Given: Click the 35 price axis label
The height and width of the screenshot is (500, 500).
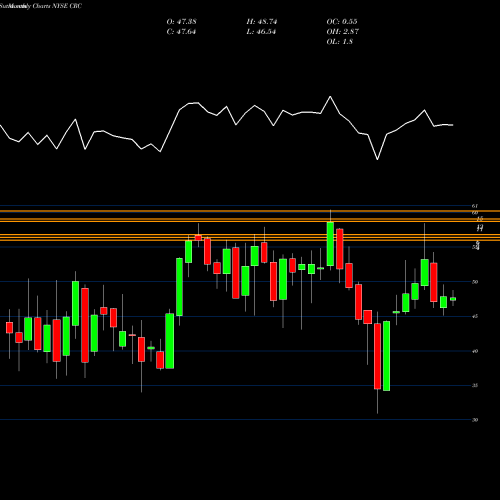Looking at the screenshot, I should click(x=475, y=385).
